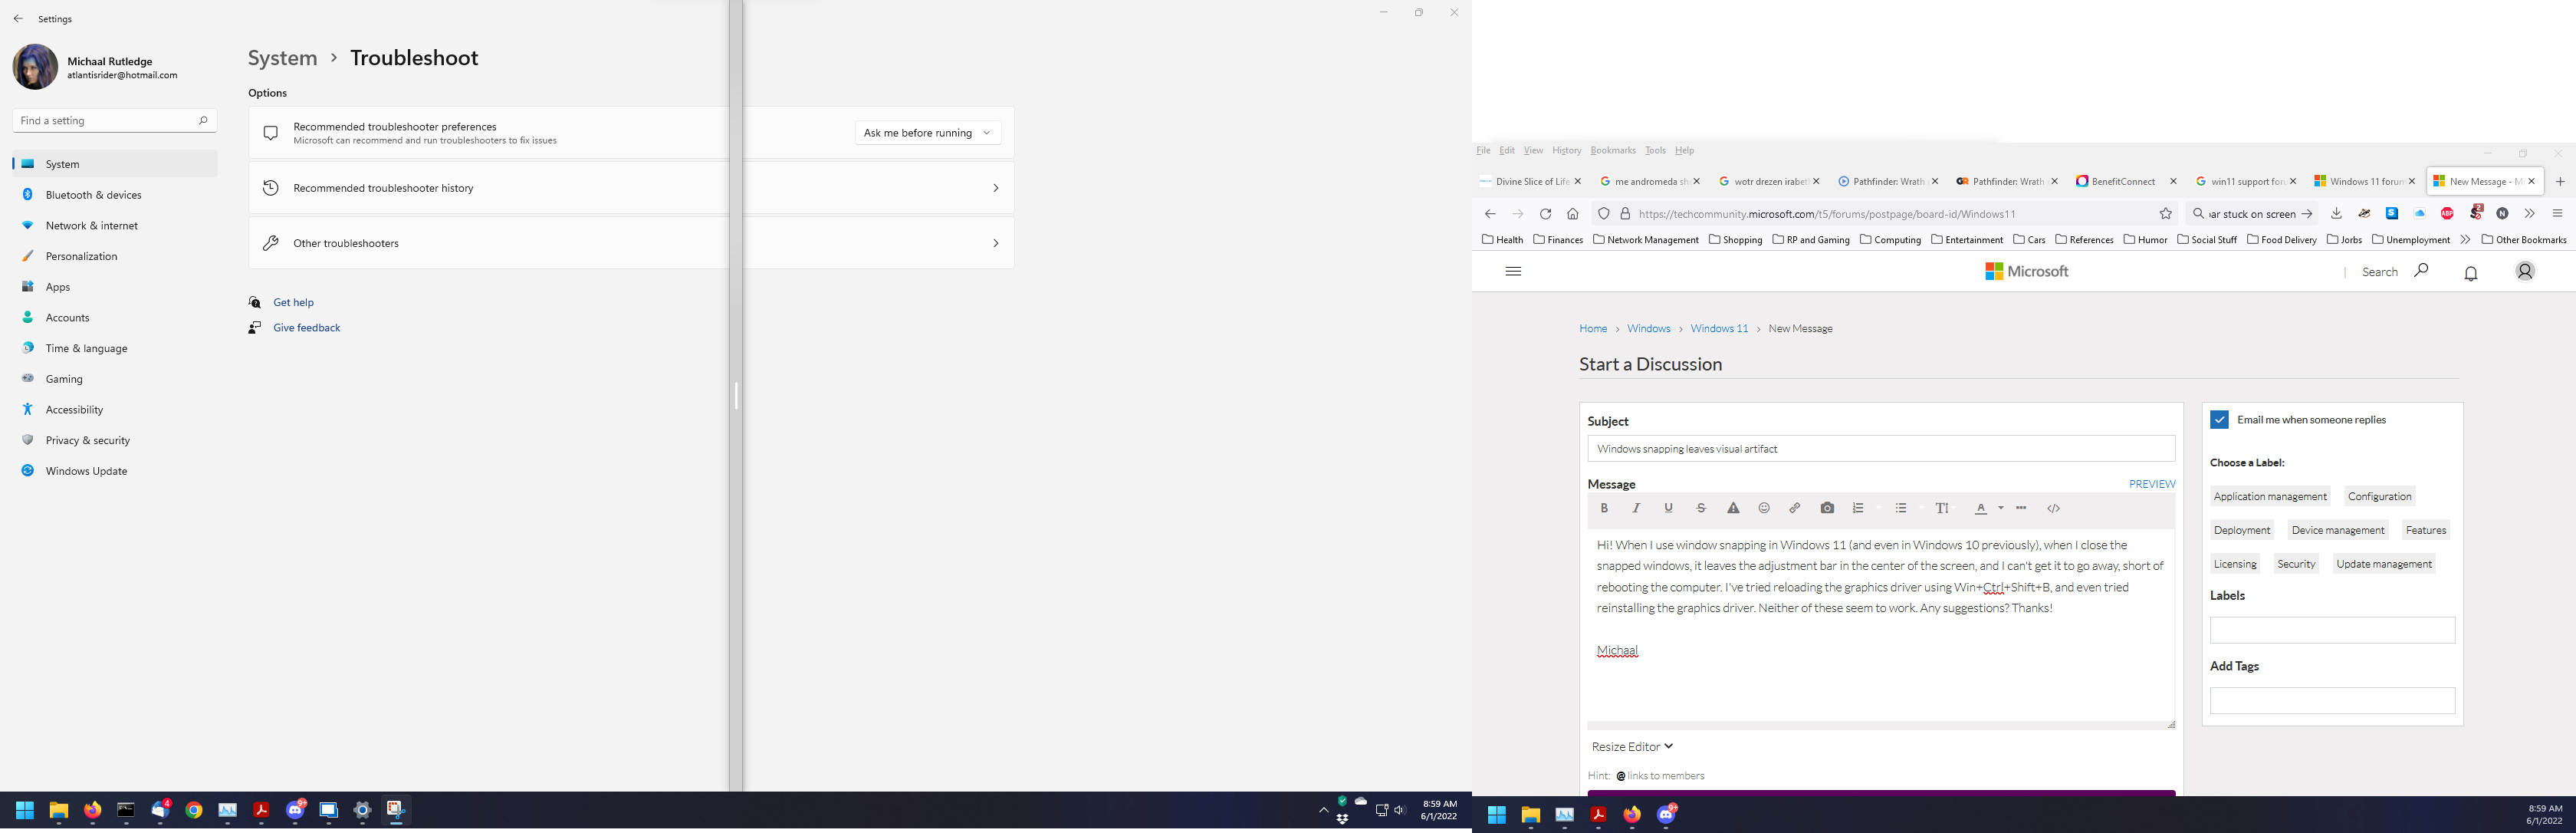Open Give feedback in Settings
The image size is (2576, 833).
[x=306, y=327]
